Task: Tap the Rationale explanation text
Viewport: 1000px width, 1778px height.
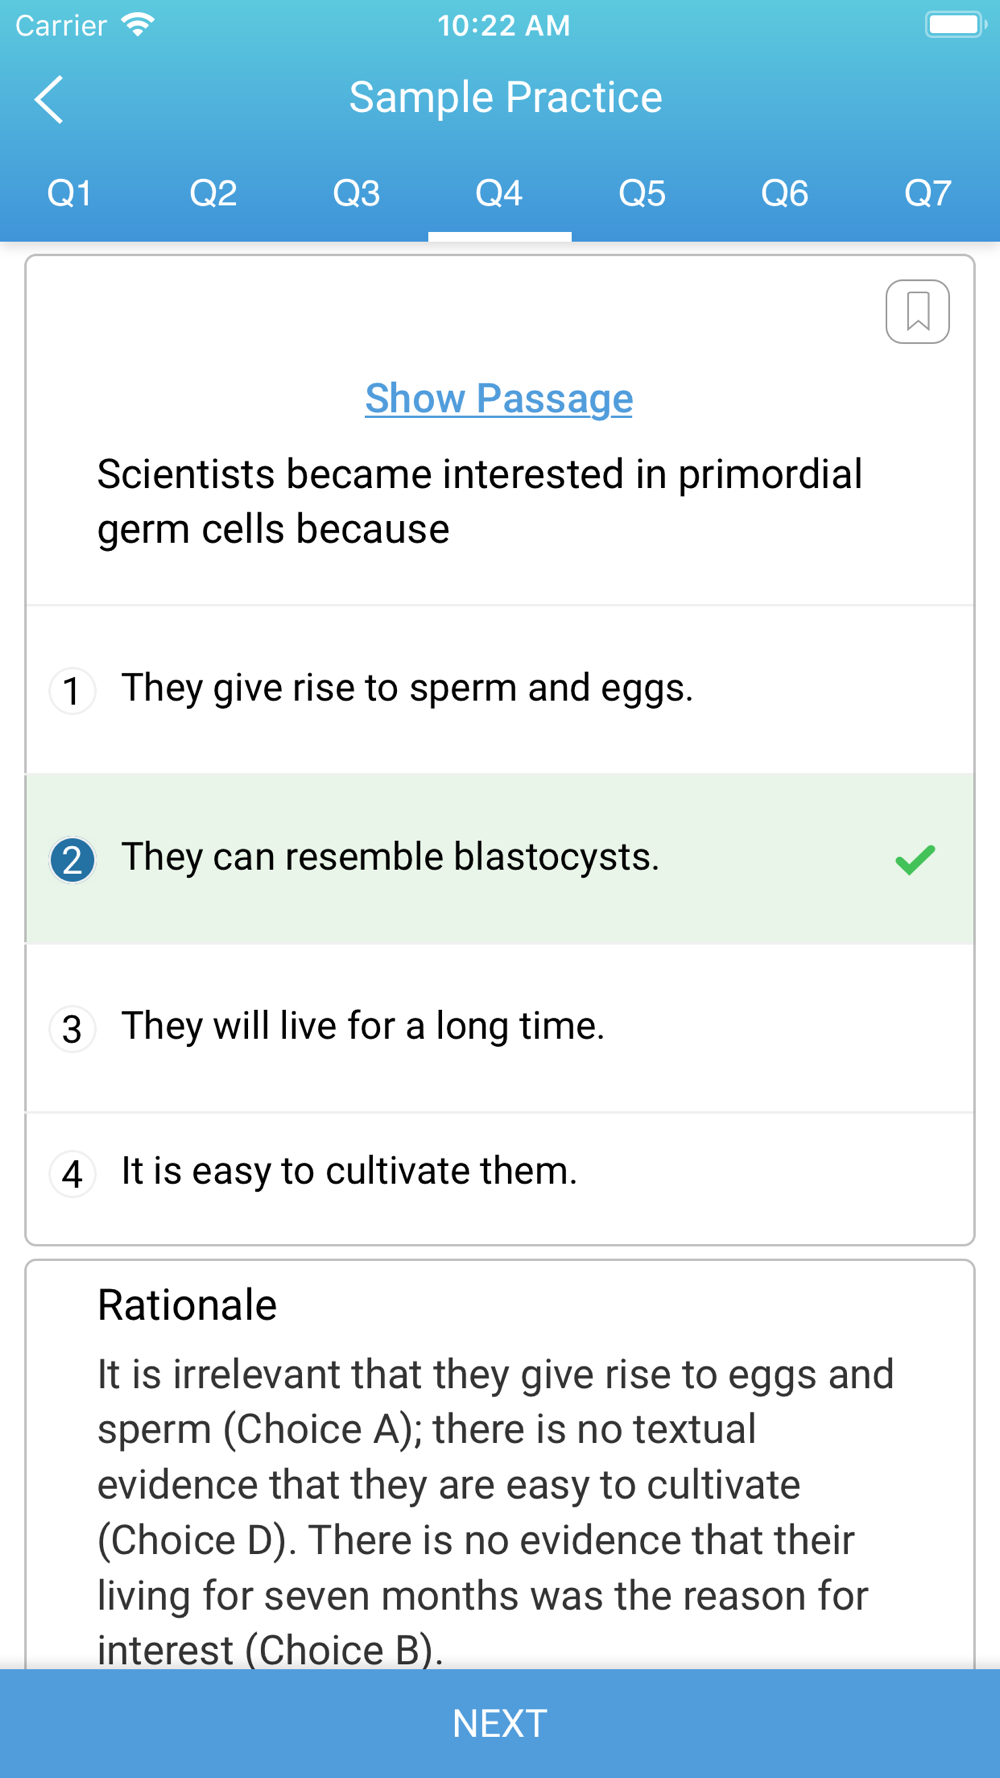Action: point(496,1512)
